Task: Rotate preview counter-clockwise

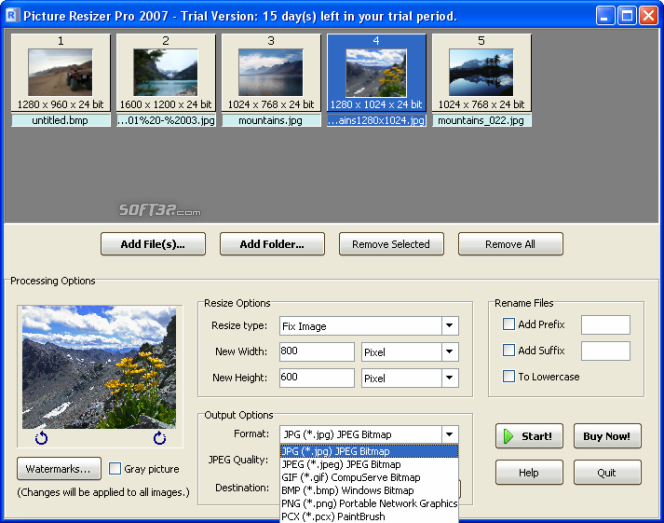Action: pyautogui.click(x=41, y=438)
